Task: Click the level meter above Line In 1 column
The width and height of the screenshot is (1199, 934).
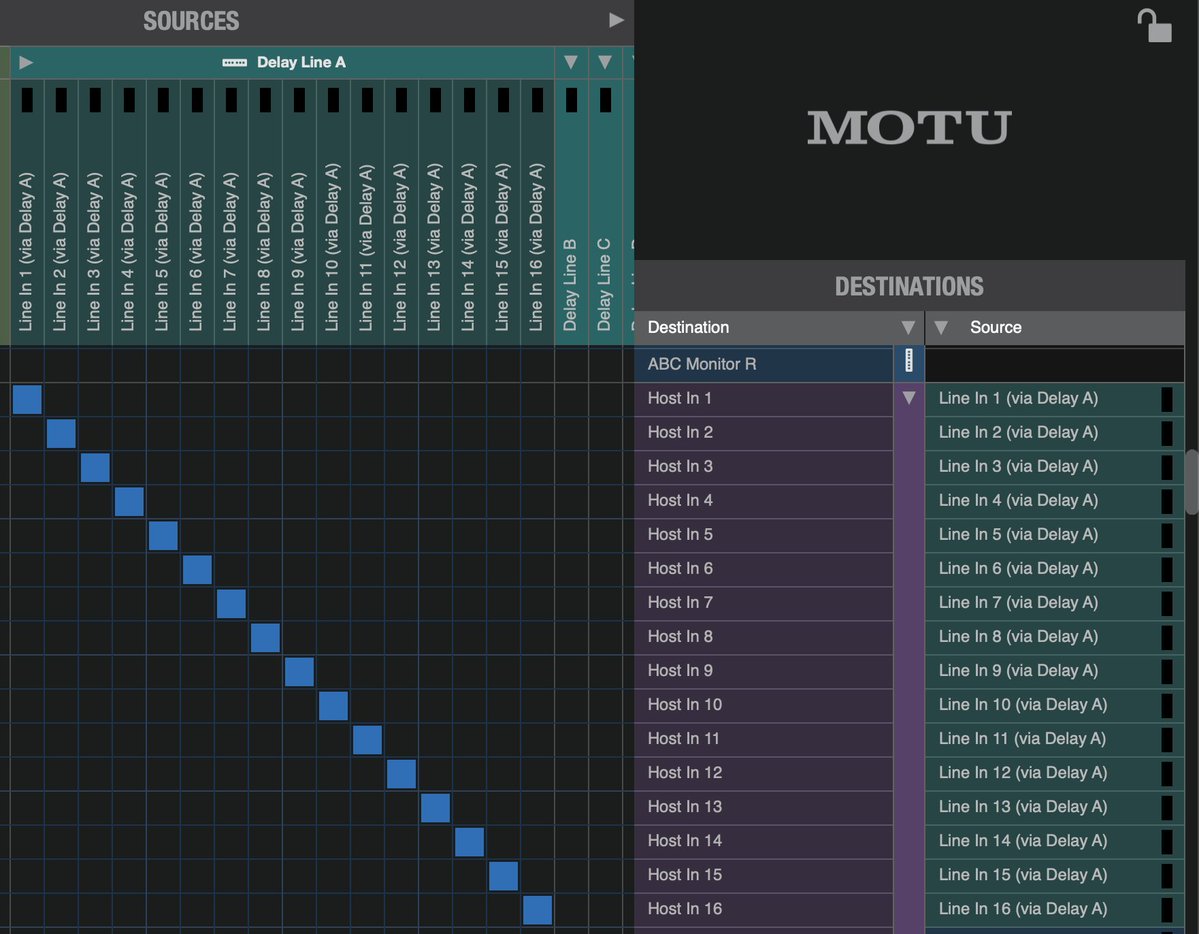Action: [28, 100]
